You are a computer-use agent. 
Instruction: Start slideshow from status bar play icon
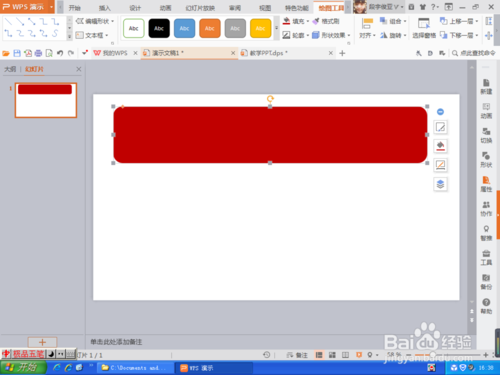(x=359, y=355)
